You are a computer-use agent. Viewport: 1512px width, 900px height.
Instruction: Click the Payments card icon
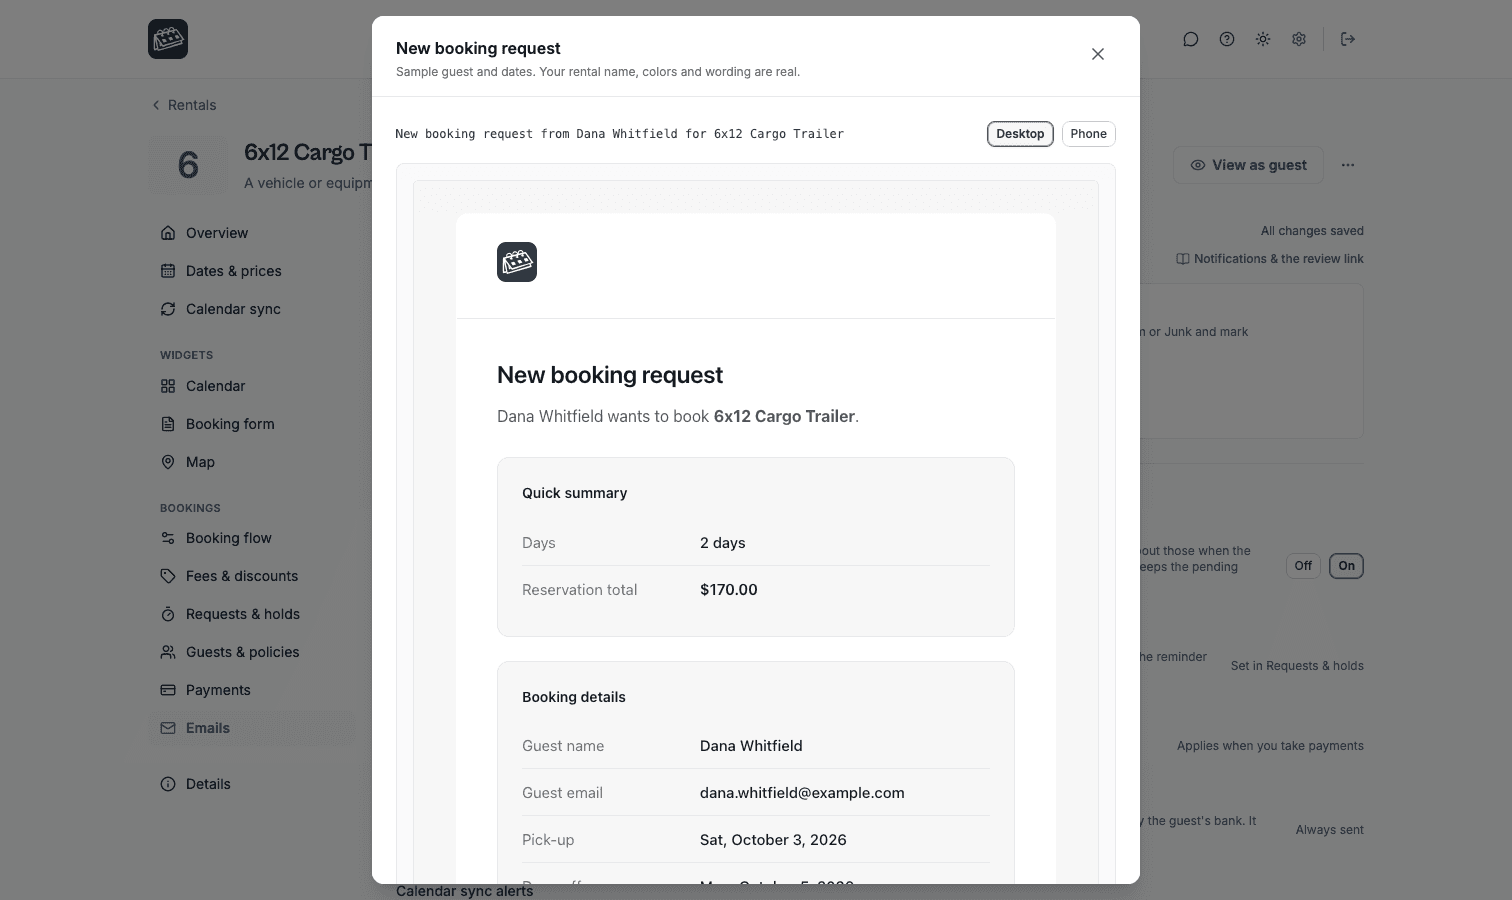point(168,690)
